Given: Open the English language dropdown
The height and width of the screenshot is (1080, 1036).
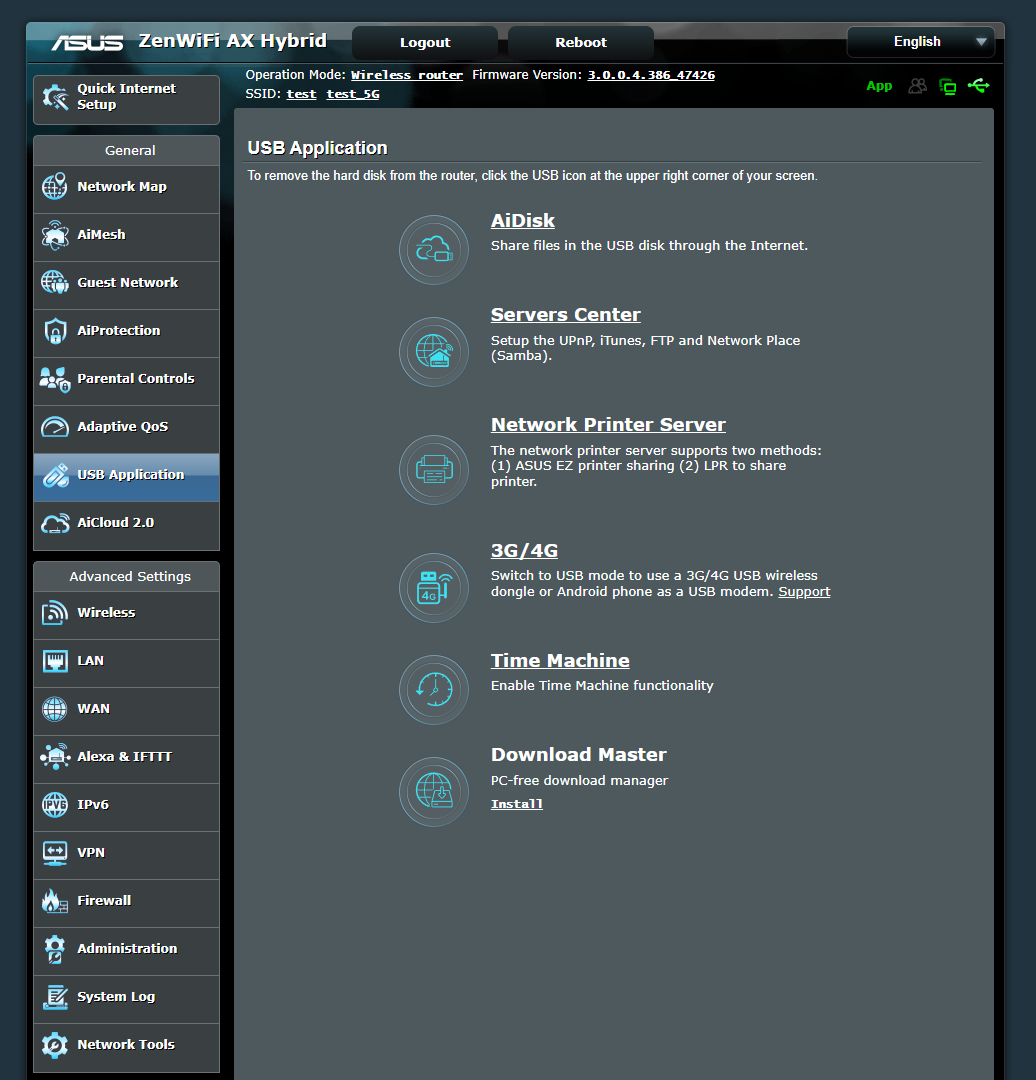Looking at the screenshot, I should click(919, 41).
